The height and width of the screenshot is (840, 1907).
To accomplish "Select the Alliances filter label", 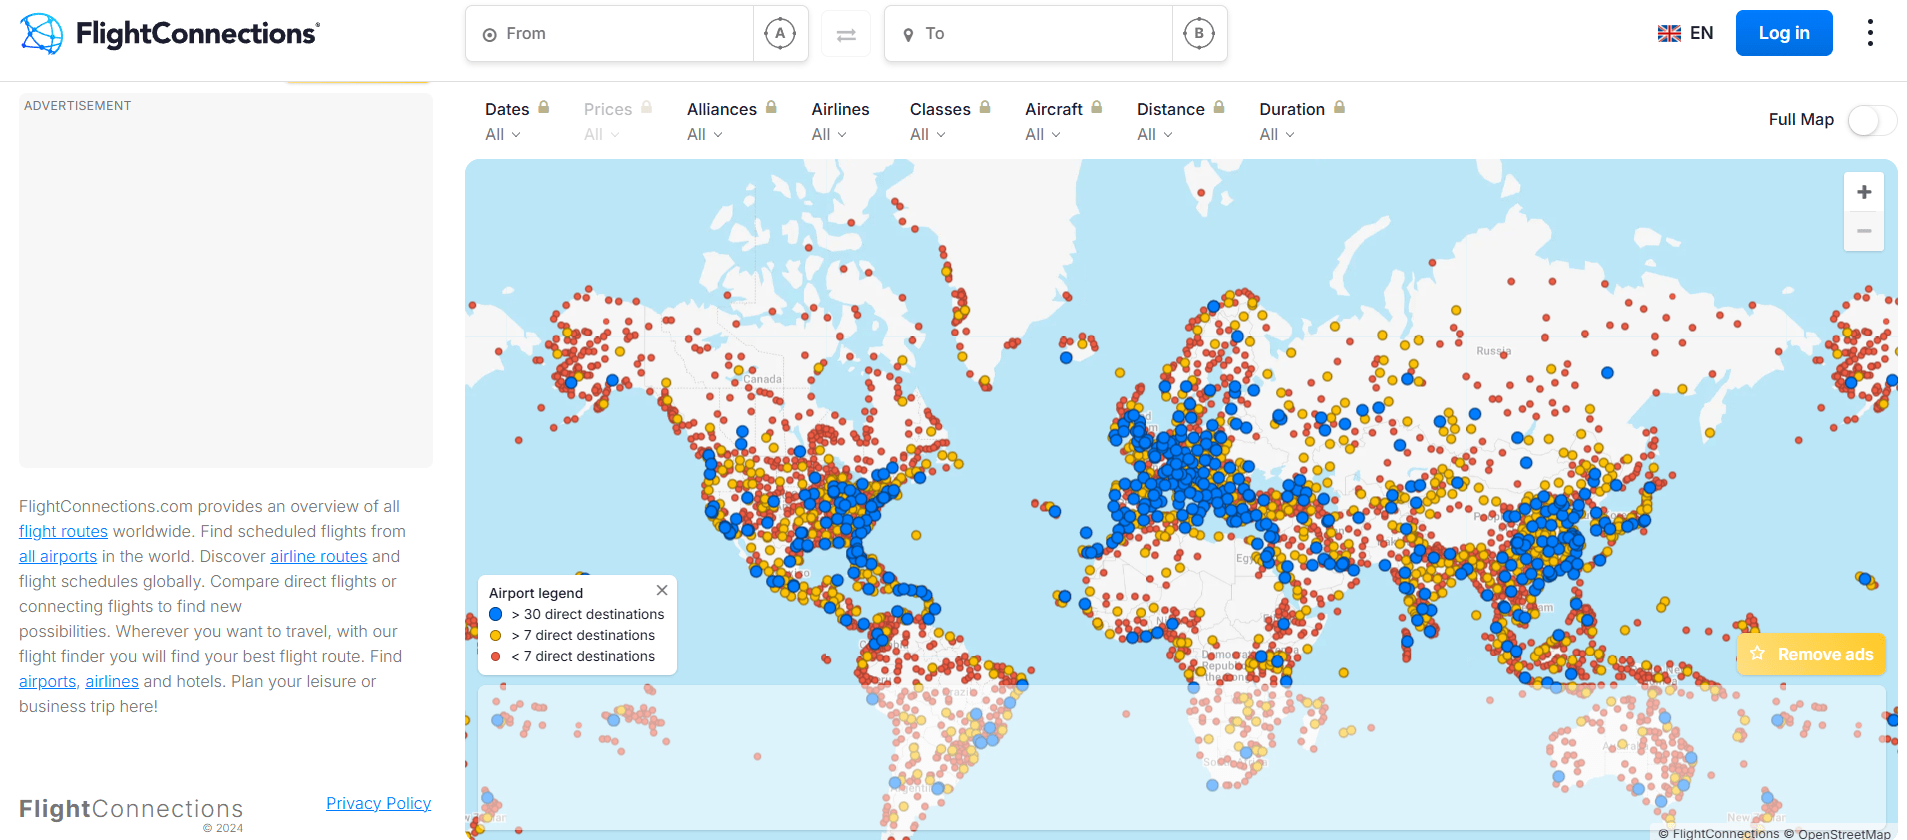I will click(722, 109).
